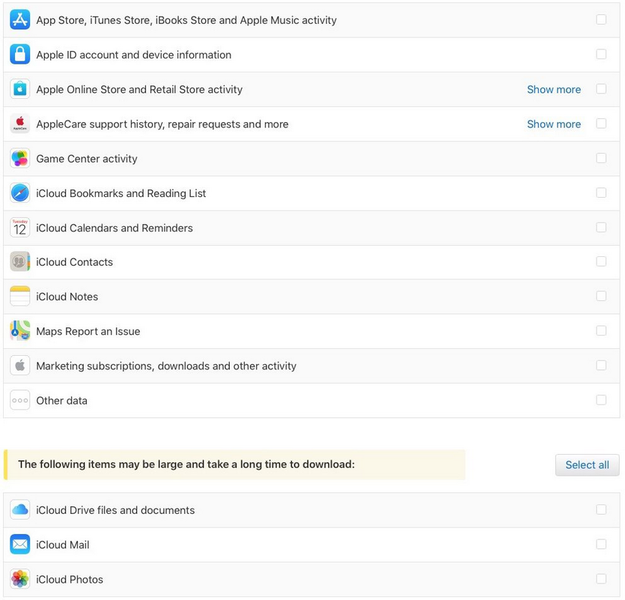625x600 pixels.
Task: Click the Safari compass icon for Bookmarks
Action: tap(20, 193)
